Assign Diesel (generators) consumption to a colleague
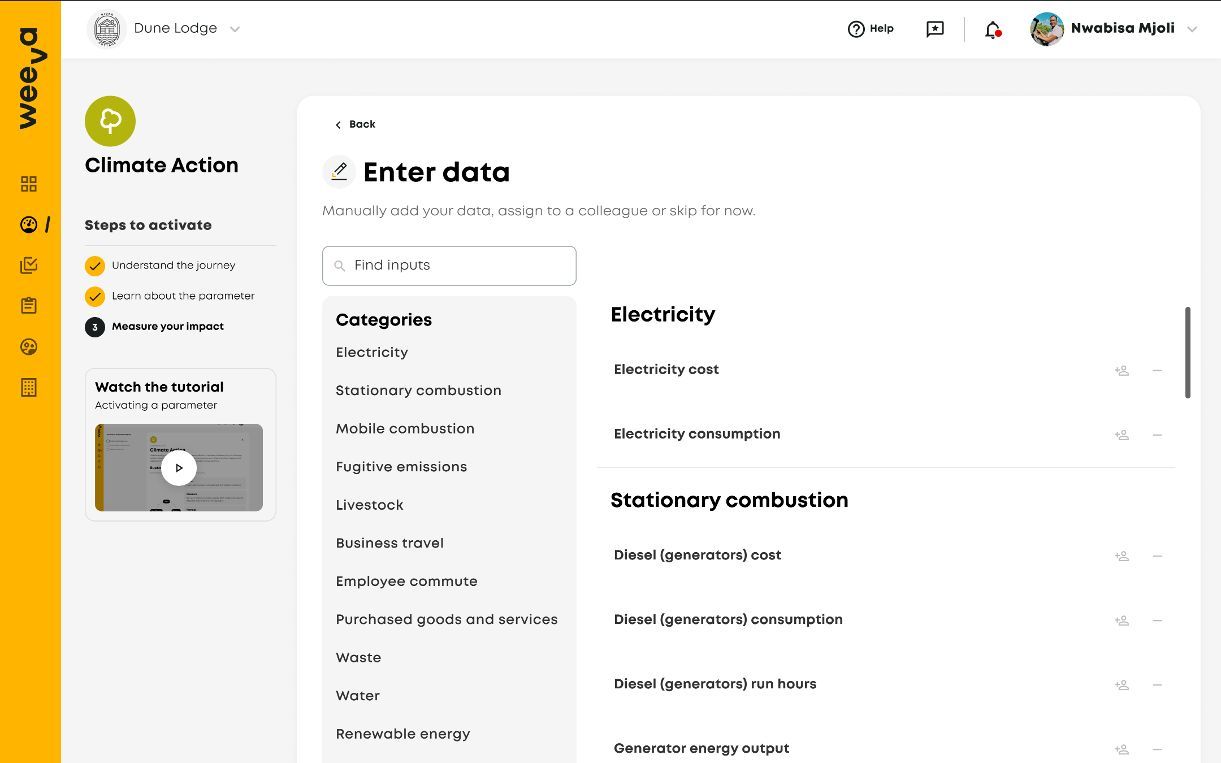This screenshot has width=1221, height=763. 1122,620
